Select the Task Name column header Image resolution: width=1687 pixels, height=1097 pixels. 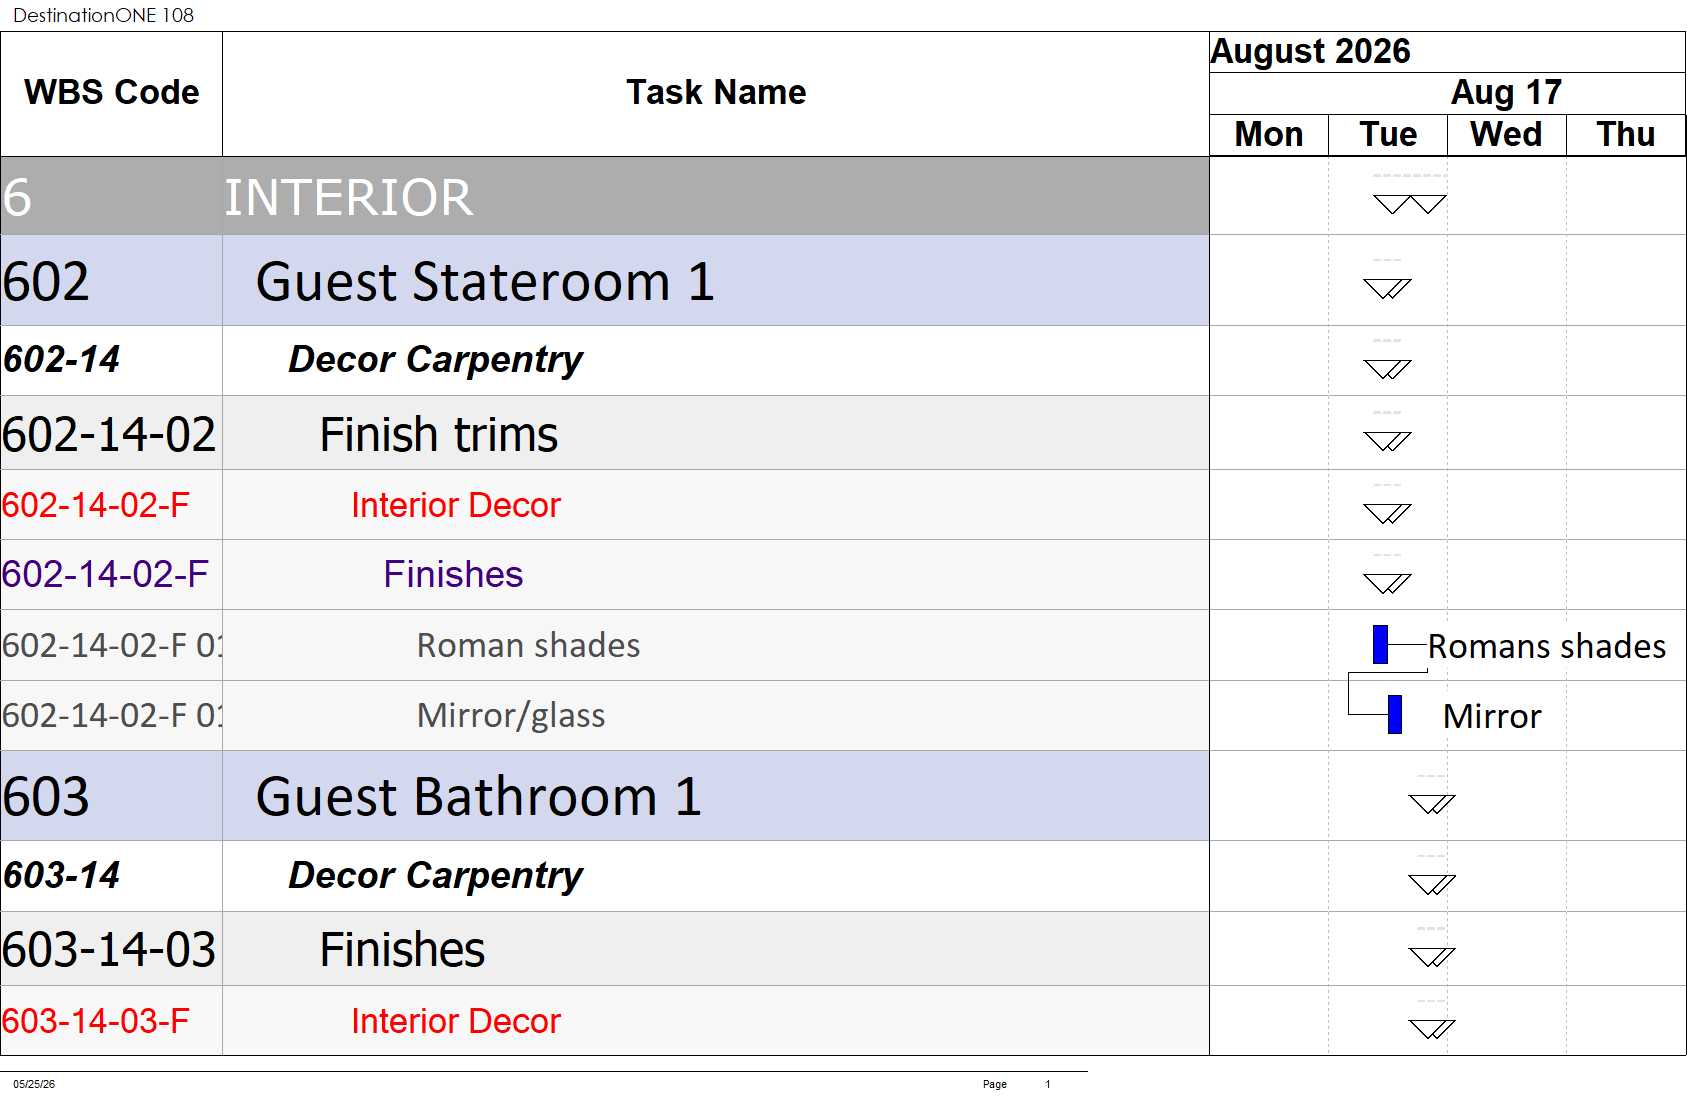tap(716, 93)
